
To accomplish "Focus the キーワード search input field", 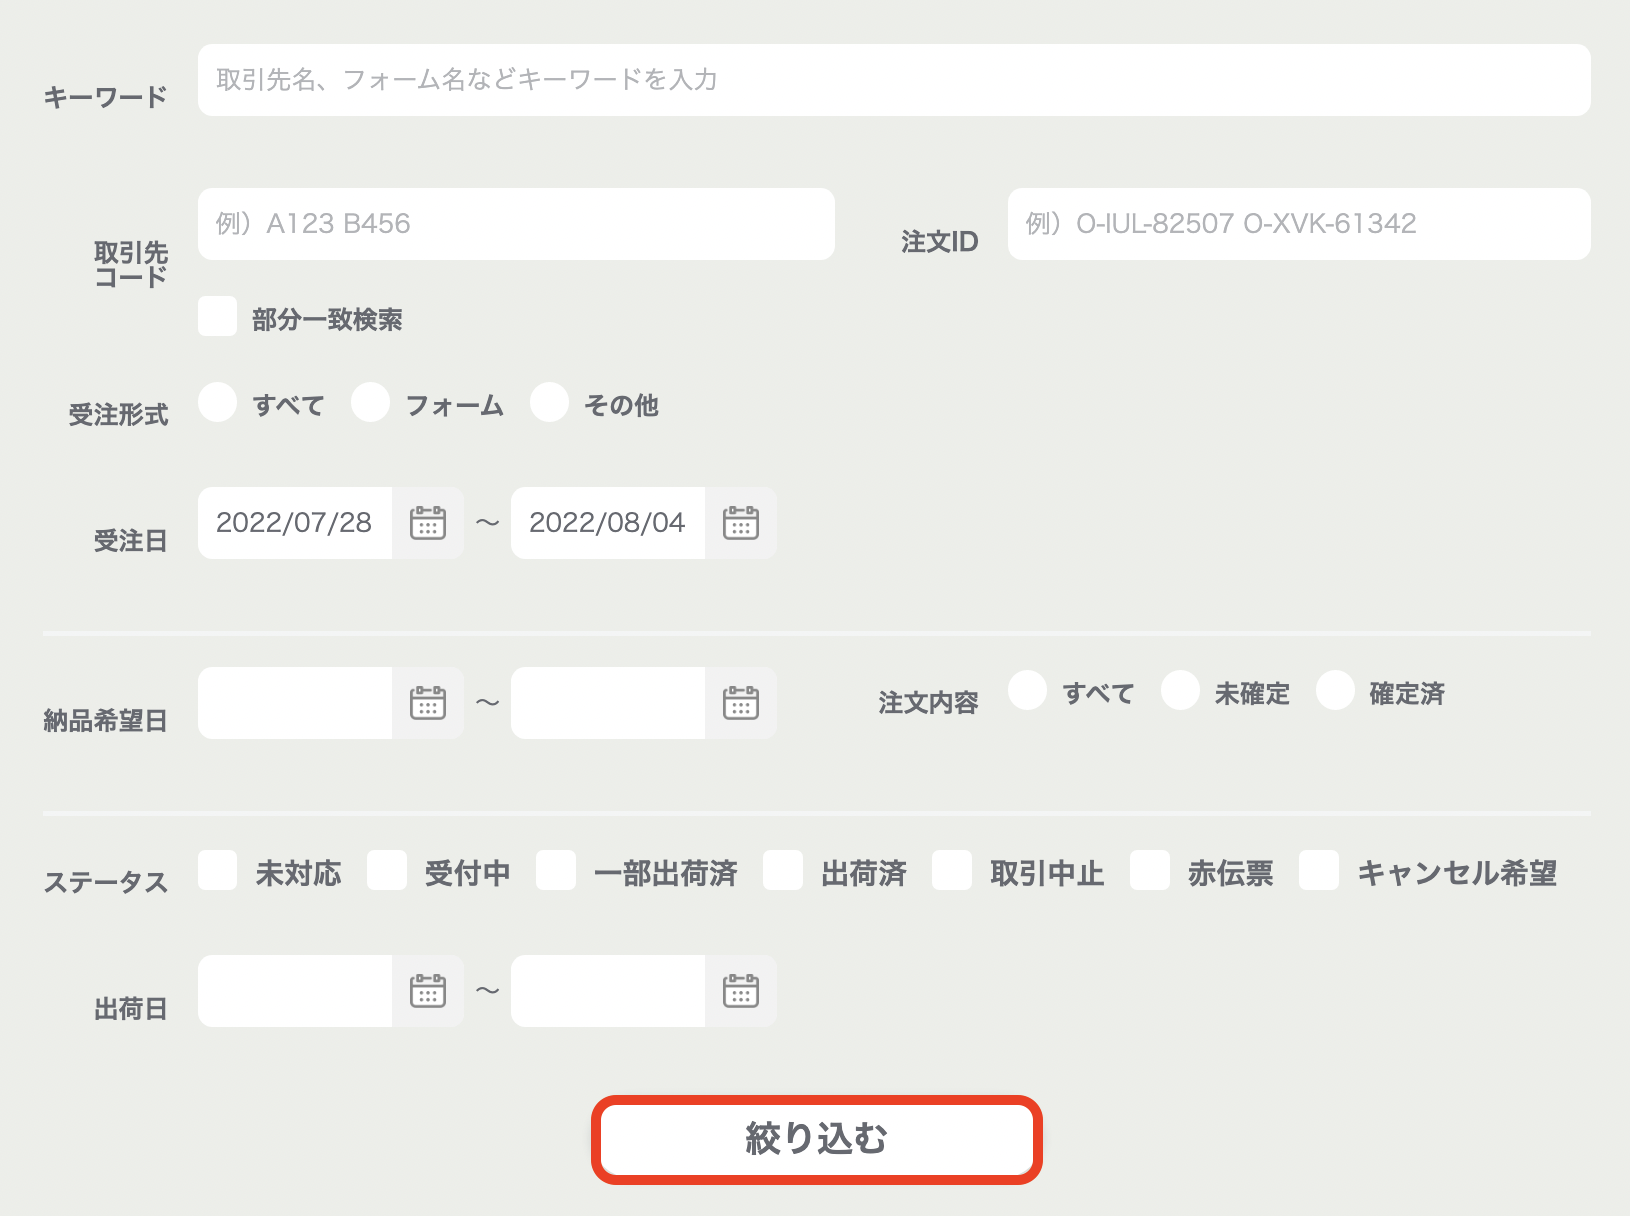I will [x=894, y=80].
